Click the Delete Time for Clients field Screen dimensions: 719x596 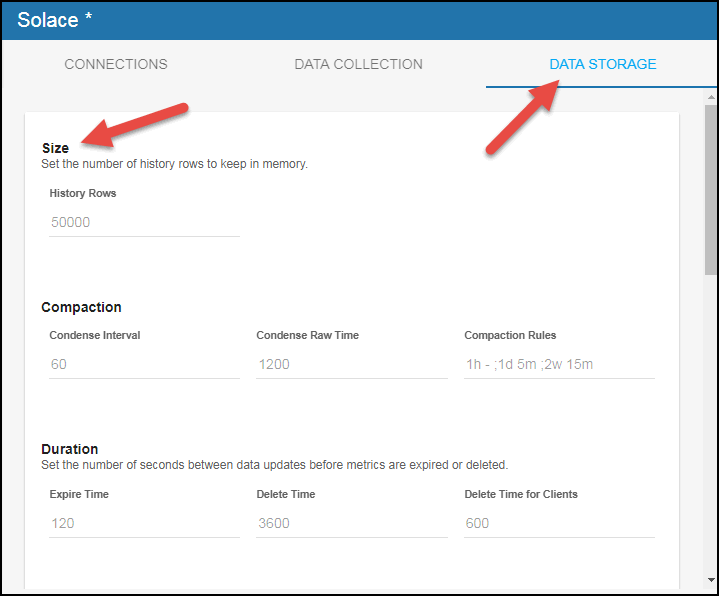click(559, 523)
